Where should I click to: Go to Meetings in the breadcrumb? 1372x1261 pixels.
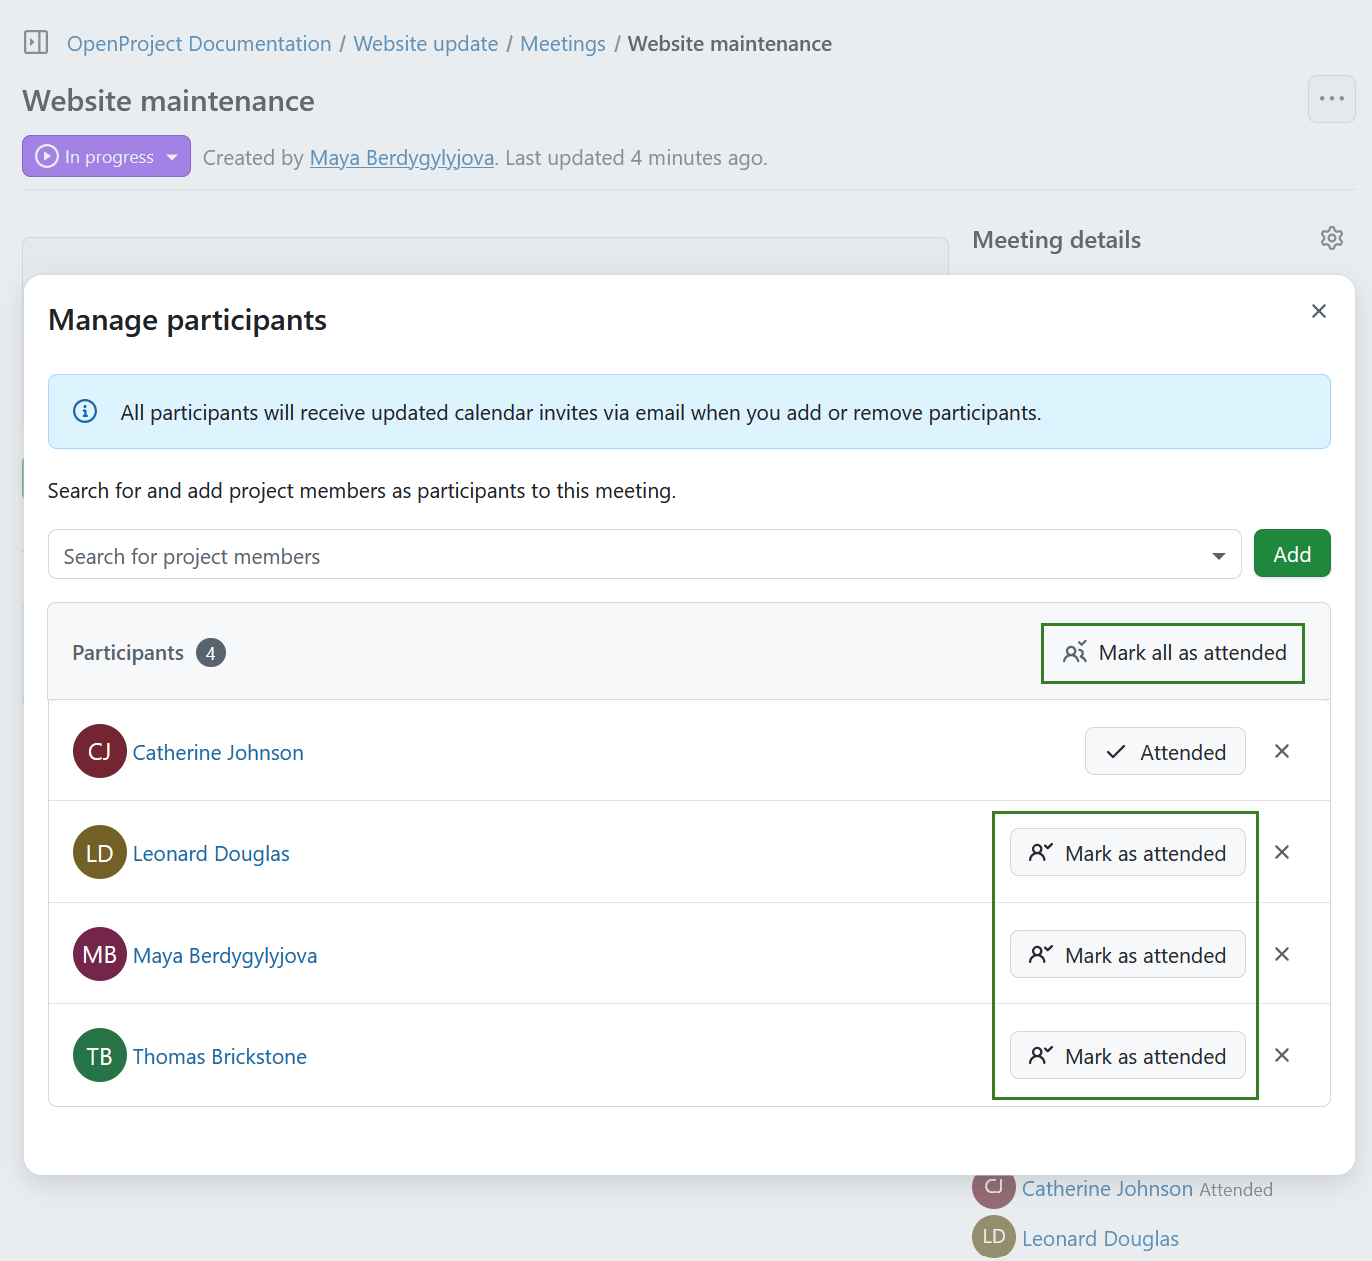[x=562, y=44]
